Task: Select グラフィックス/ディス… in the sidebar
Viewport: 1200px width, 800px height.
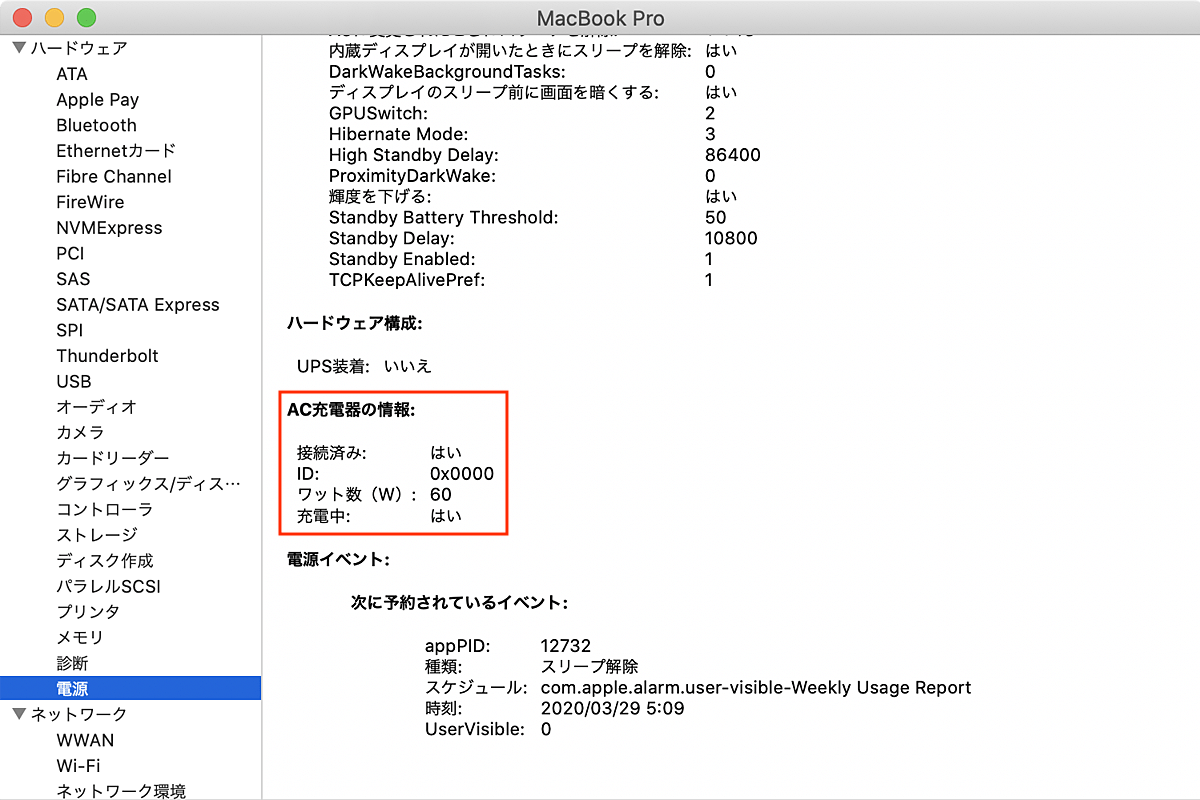Action: [x=149, y=484]
